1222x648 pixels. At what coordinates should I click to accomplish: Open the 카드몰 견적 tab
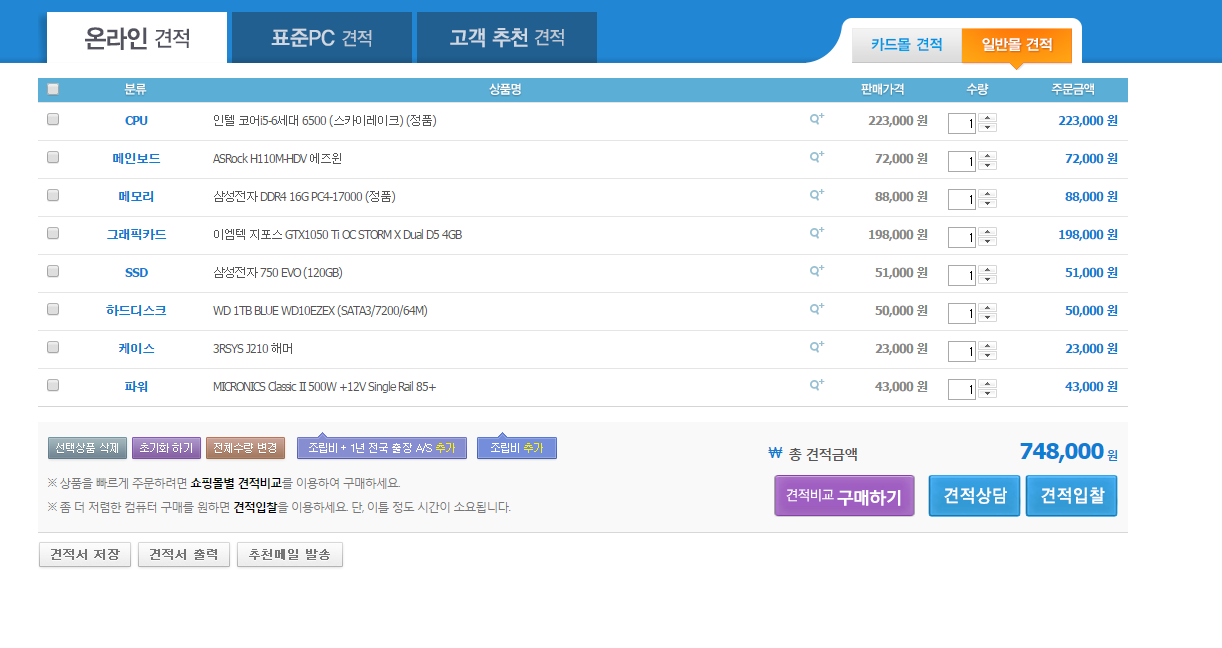[906, 45]
